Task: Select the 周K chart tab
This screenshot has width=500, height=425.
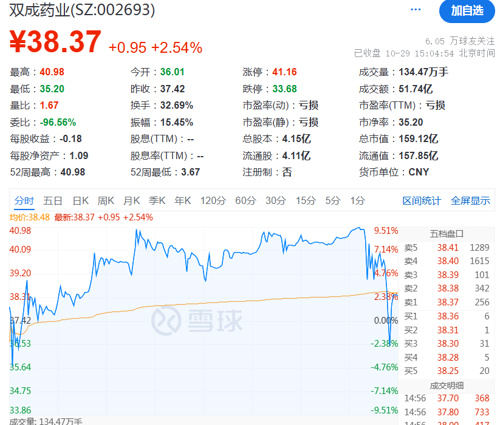Action: [x=106, y=201]
